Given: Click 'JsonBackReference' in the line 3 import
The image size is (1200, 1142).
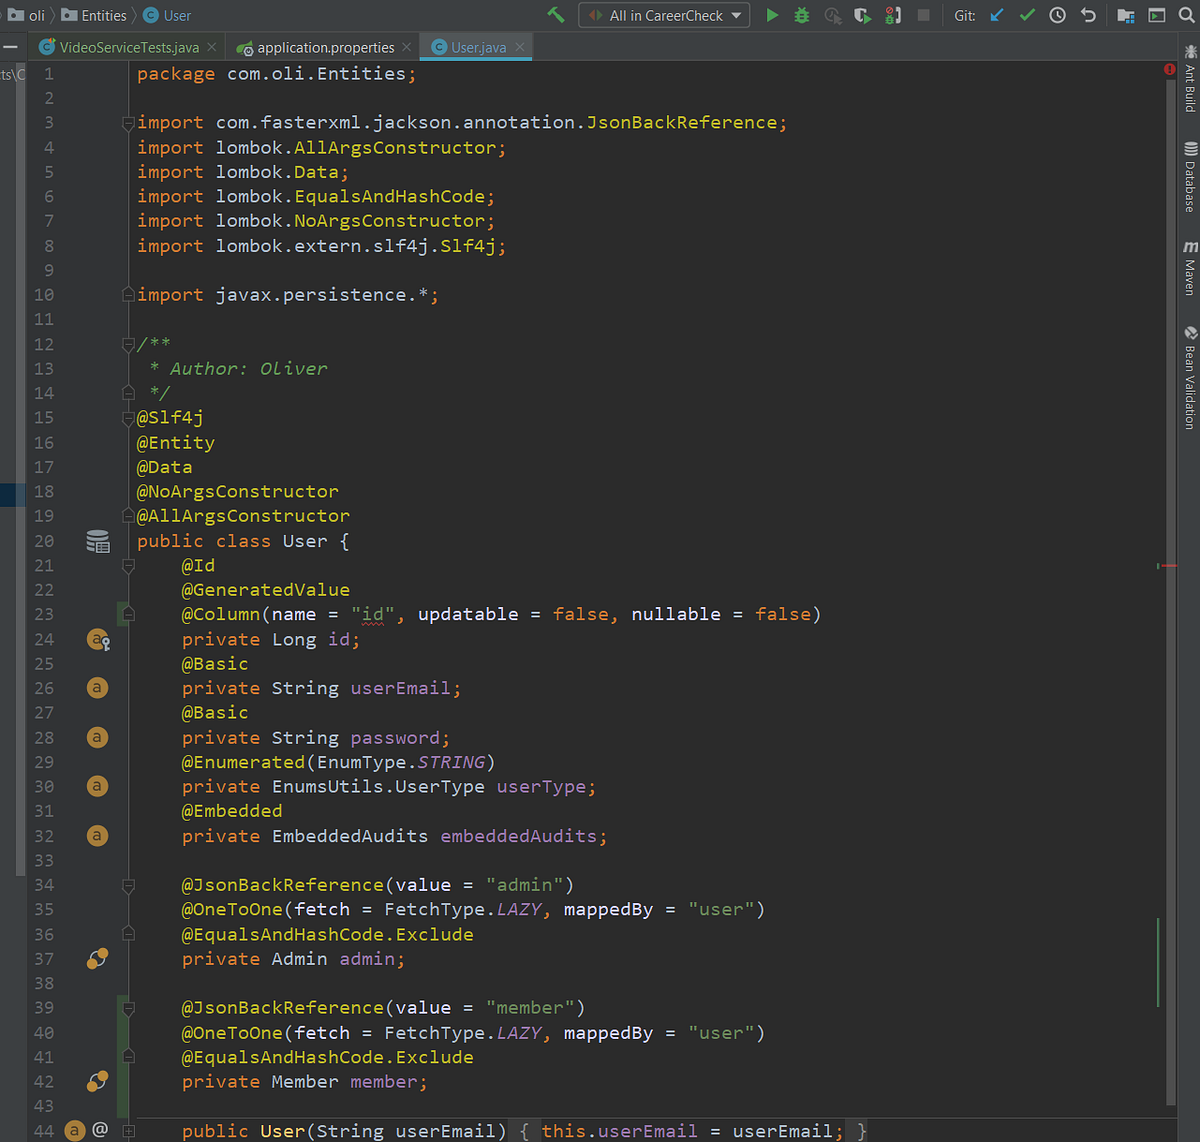Looking at the screenshot, I should coord(682,123).
